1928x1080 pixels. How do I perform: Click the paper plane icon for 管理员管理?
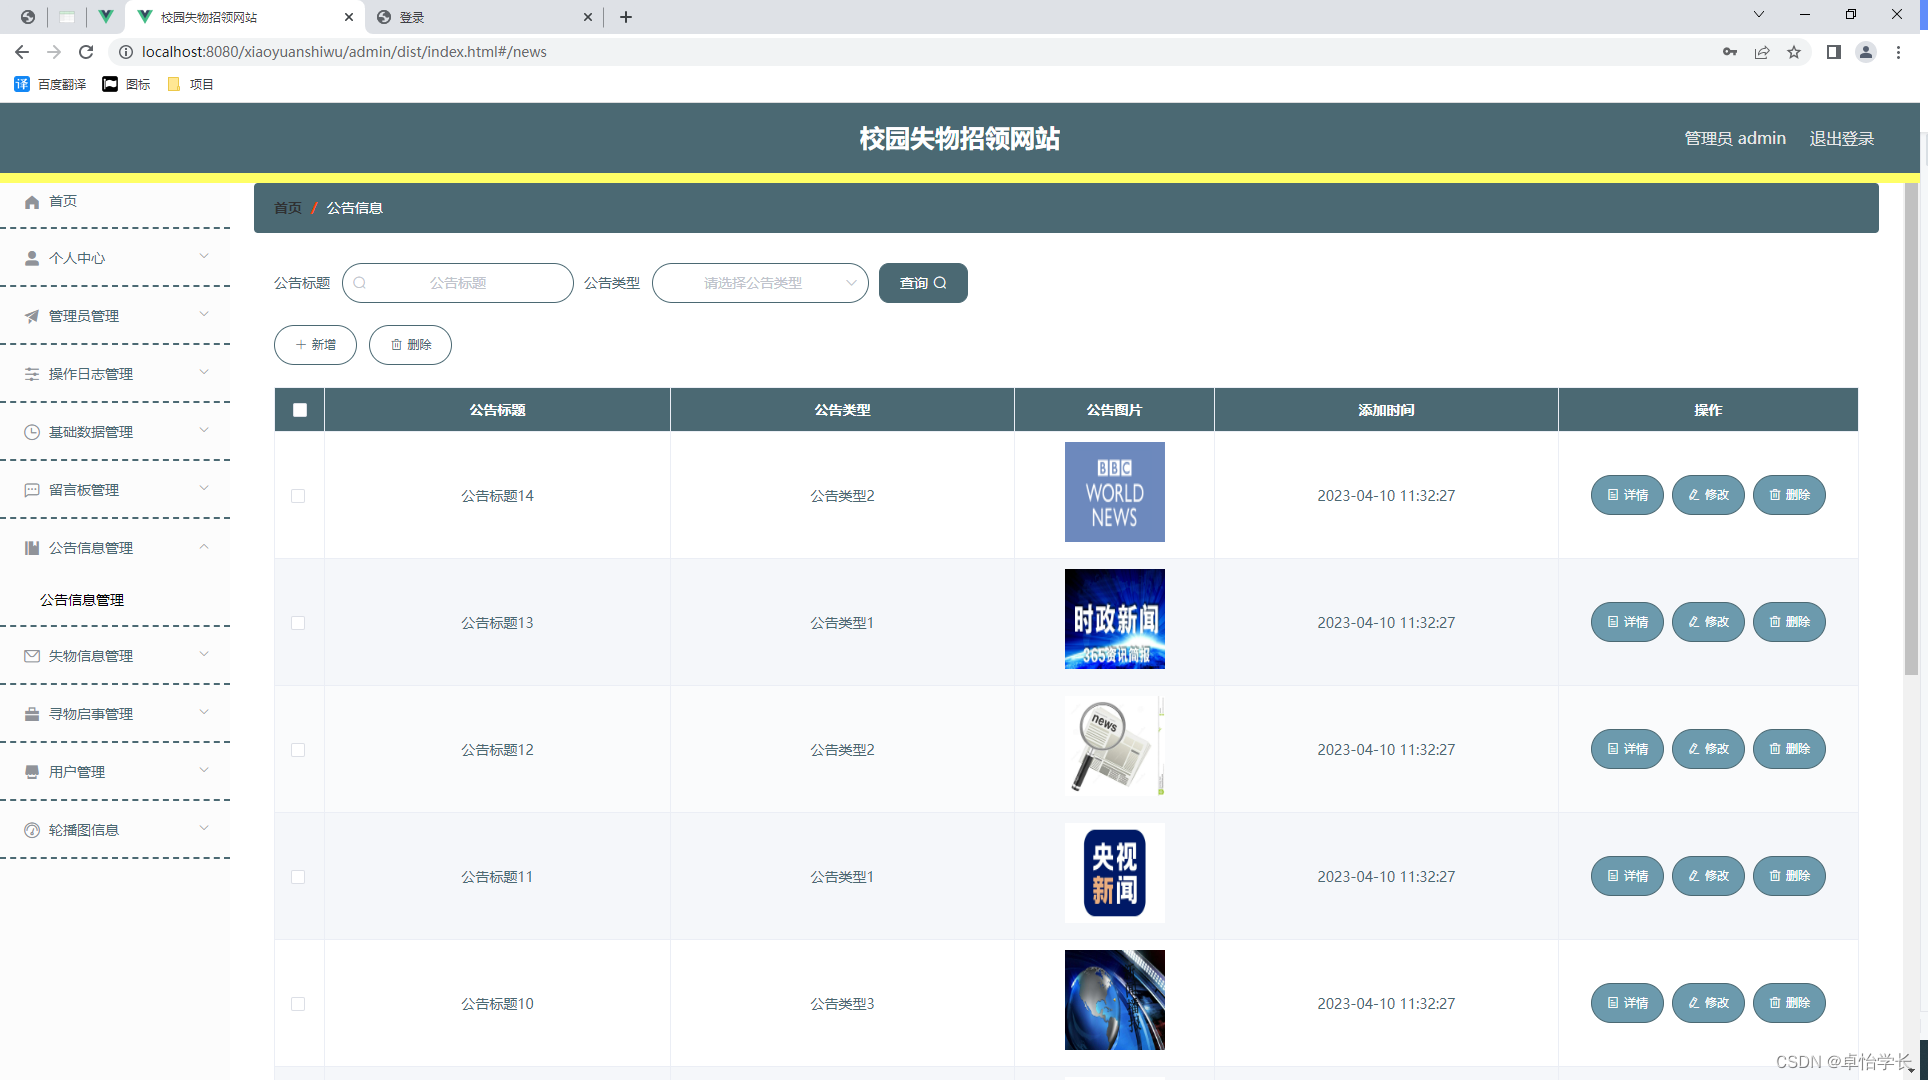(32, 316)
